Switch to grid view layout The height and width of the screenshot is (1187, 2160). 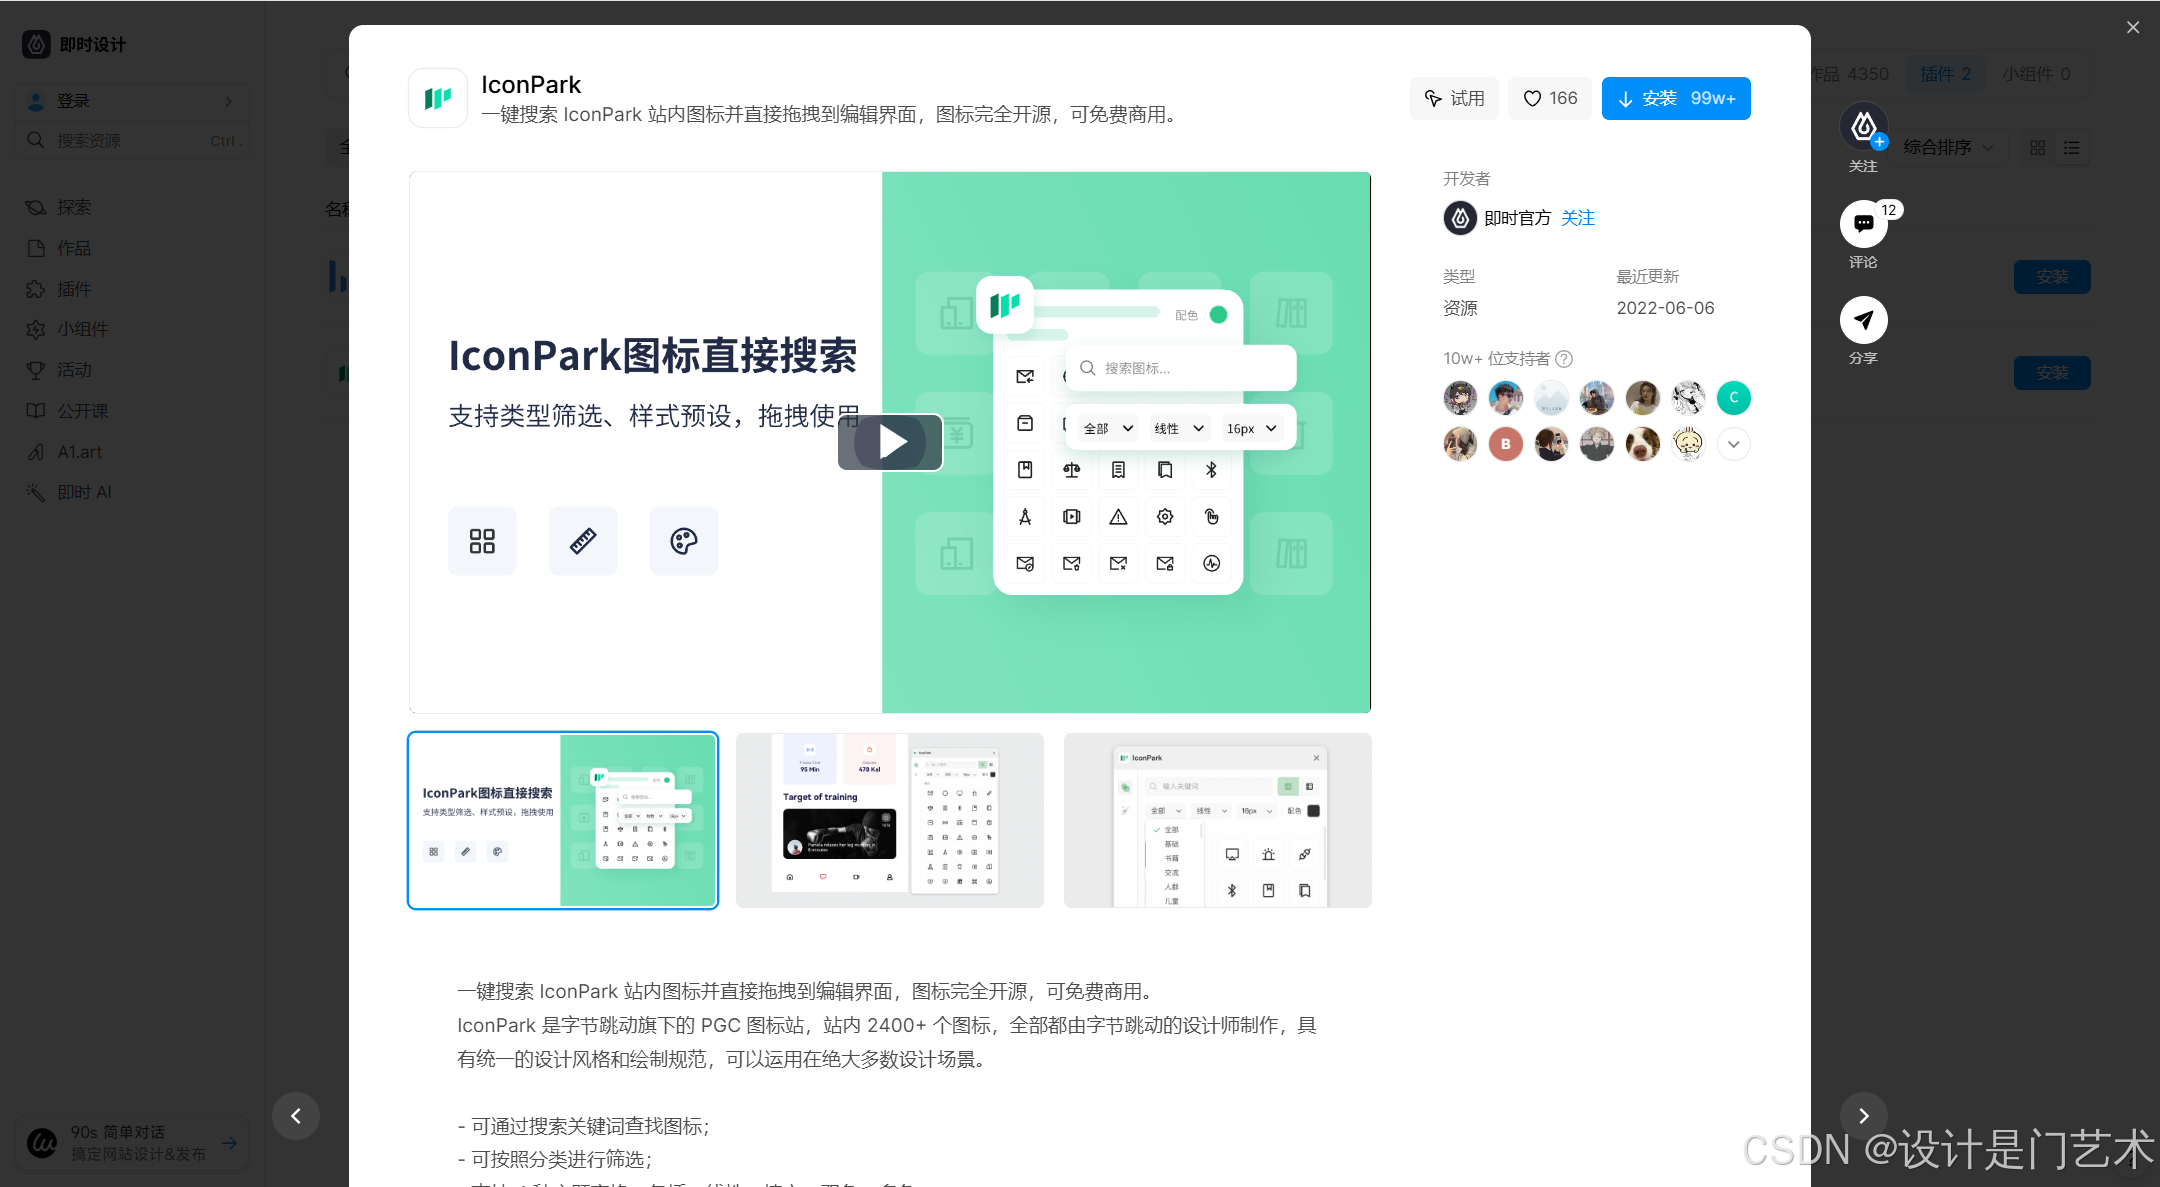point(2037,148)
